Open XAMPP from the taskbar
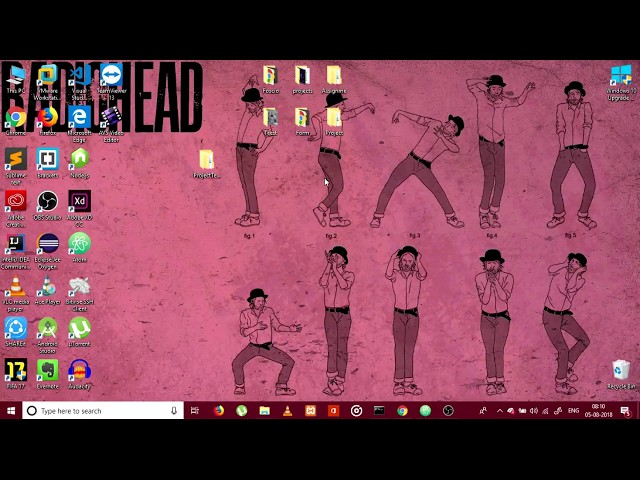 [311, 411]
